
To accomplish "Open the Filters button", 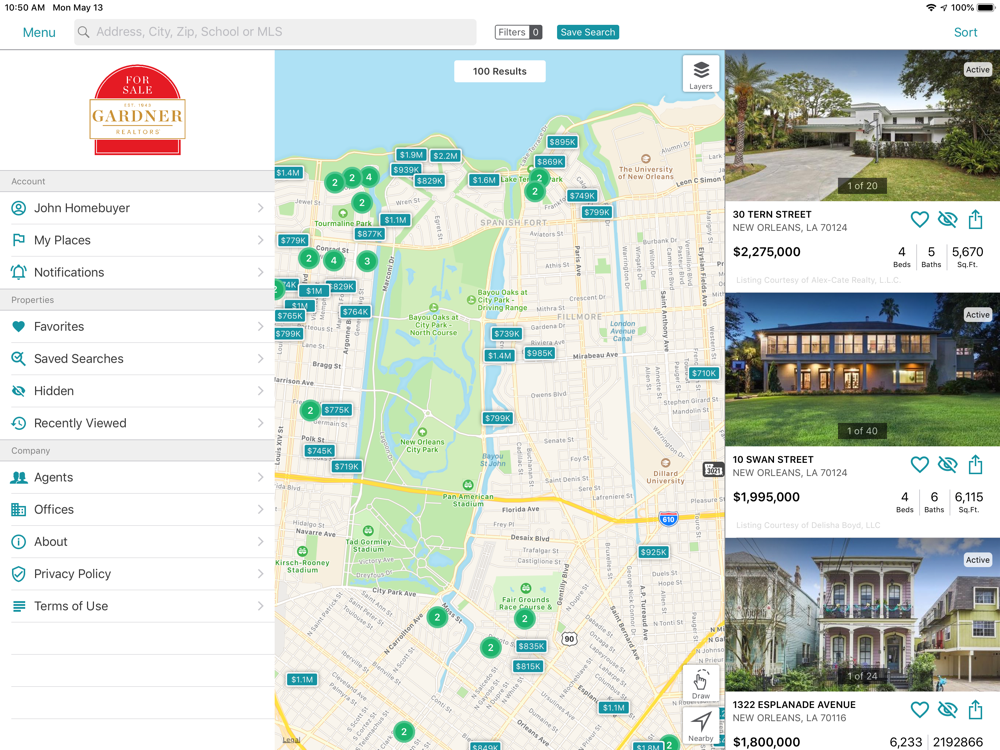I will pos(518,32).
